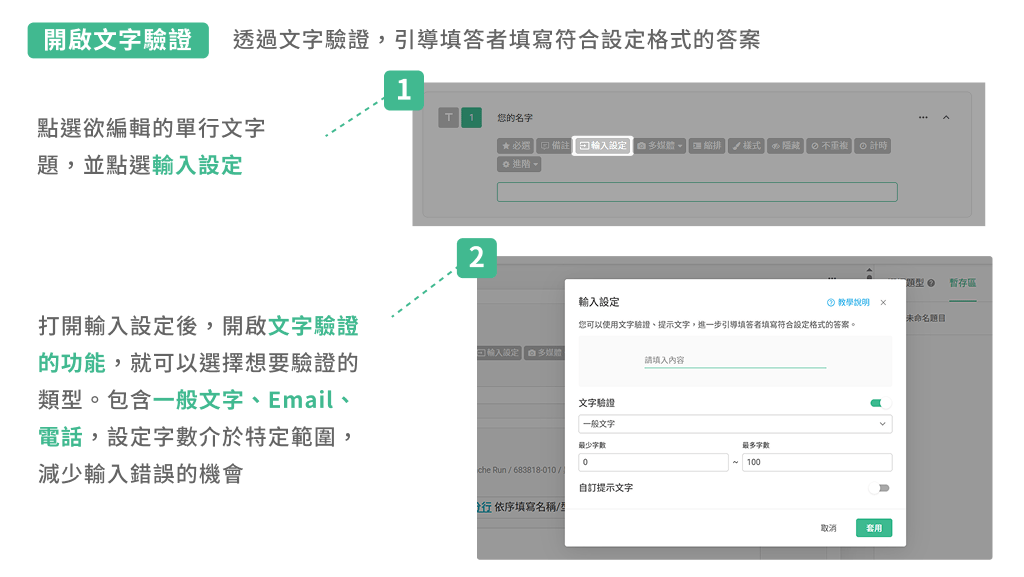Open 輸入設定 in the 您的名字 question toolbar
Image resolution: width=1024 pixels, height=577 pixels.
(603, 146)
